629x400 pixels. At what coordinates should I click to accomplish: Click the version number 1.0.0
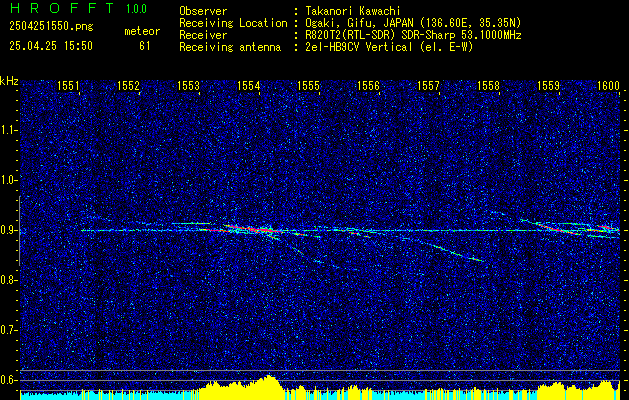click(136, 9)
